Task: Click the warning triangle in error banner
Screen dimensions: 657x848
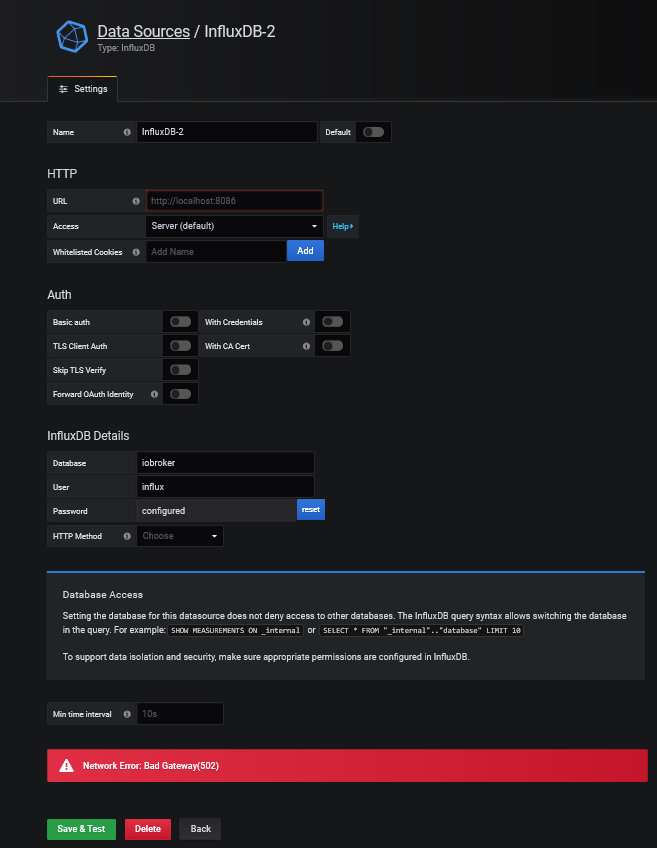Action: point(67,765)
